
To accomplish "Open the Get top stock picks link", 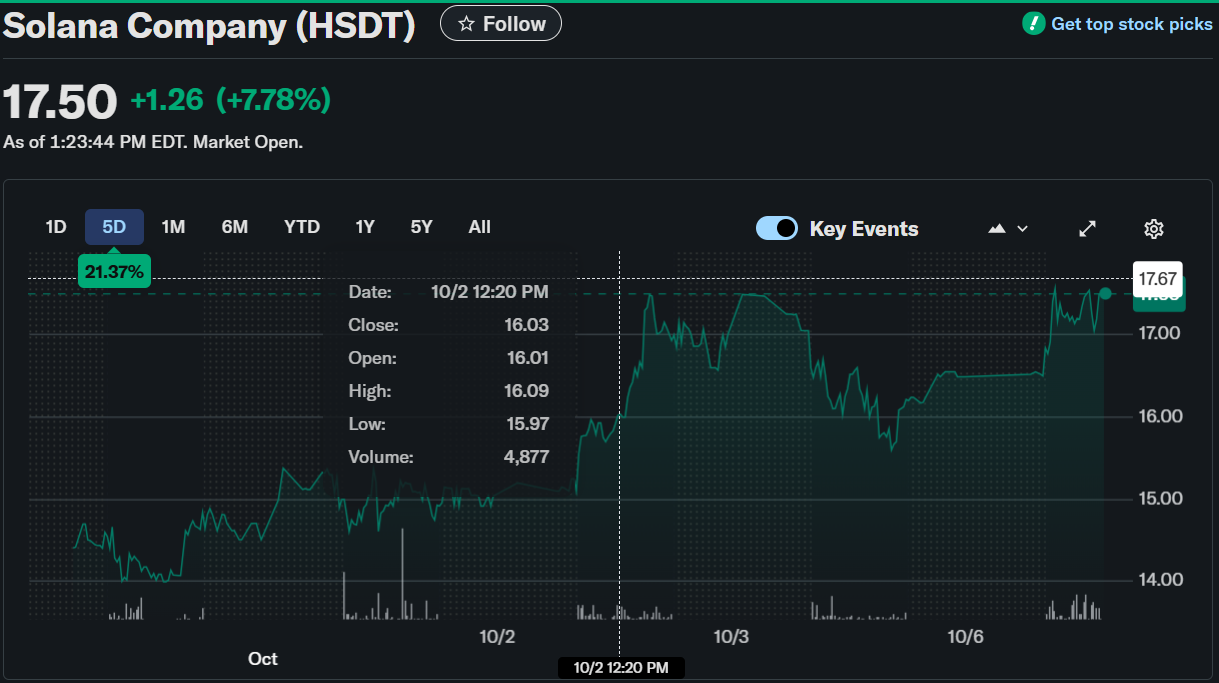I will [x=1131, y=24].
